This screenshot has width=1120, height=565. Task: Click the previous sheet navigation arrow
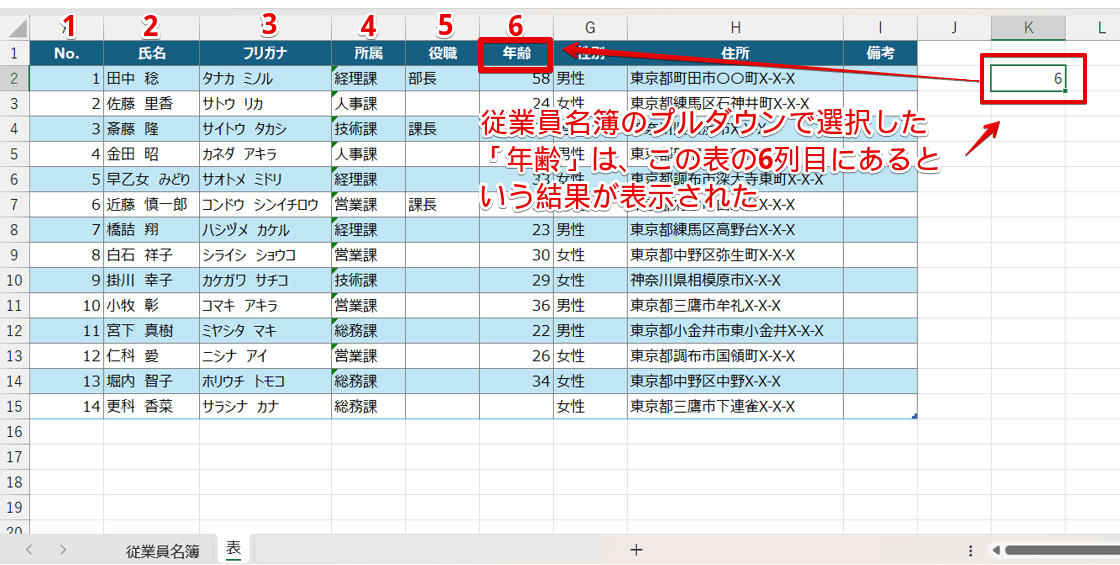29,550
